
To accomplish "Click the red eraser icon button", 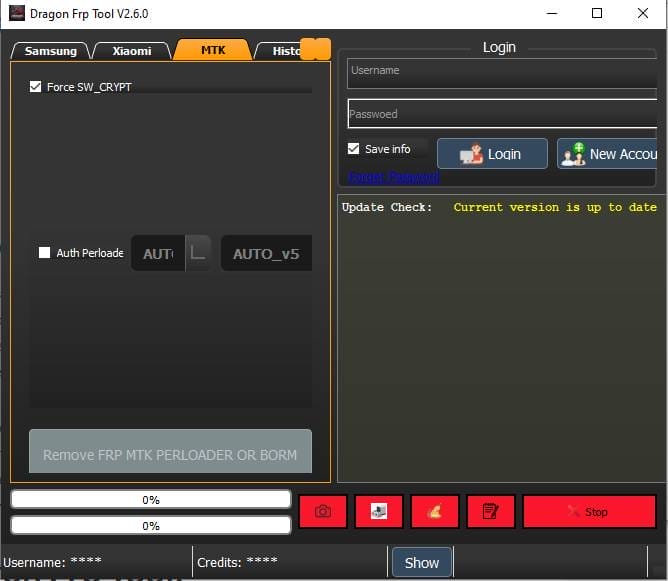I will (435, 511).
